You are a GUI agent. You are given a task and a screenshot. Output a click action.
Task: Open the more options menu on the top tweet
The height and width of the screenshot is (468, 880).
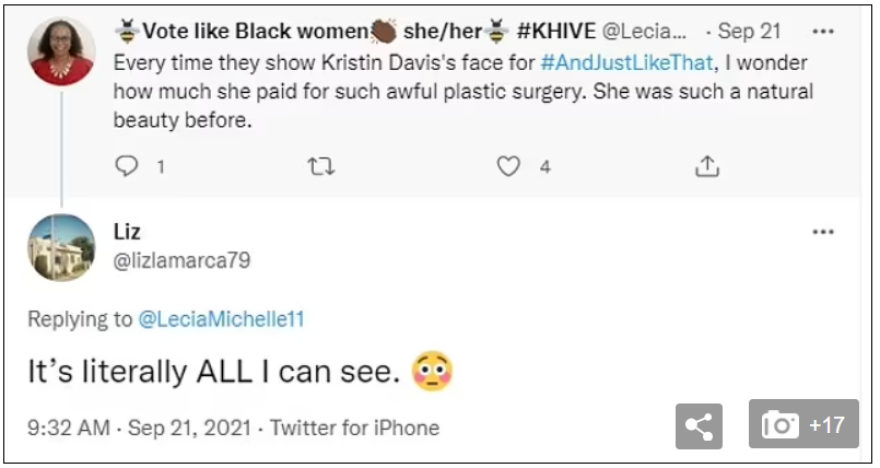click(823, 31)
